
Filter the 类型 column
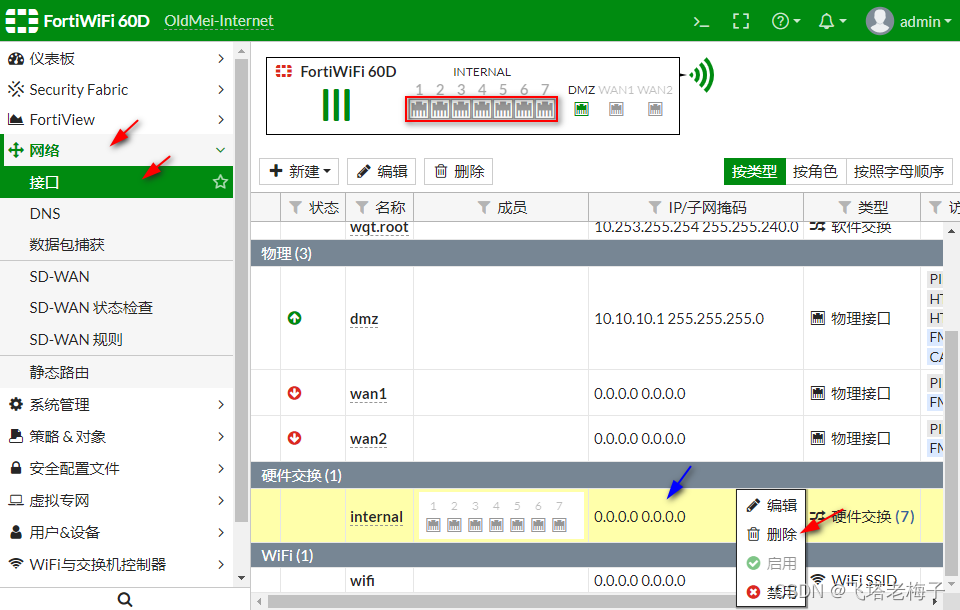[x=844, y=208]
